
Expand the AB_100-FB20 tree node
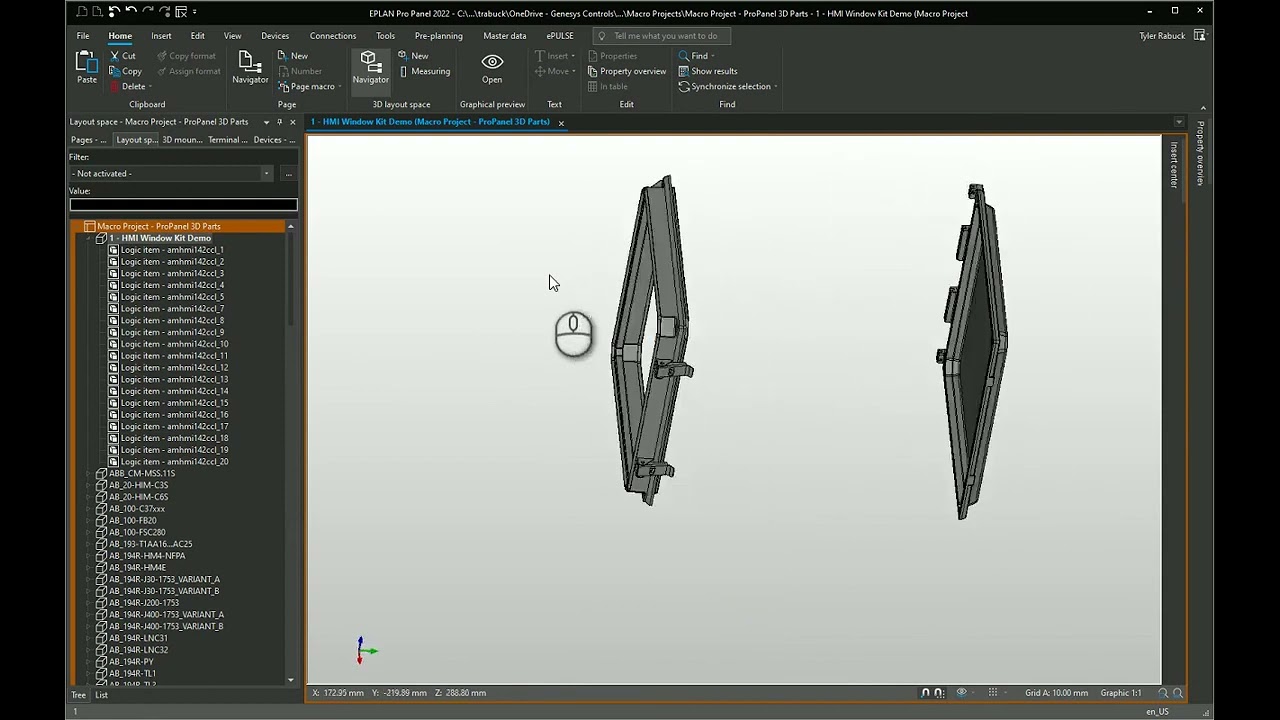point(89,520)
